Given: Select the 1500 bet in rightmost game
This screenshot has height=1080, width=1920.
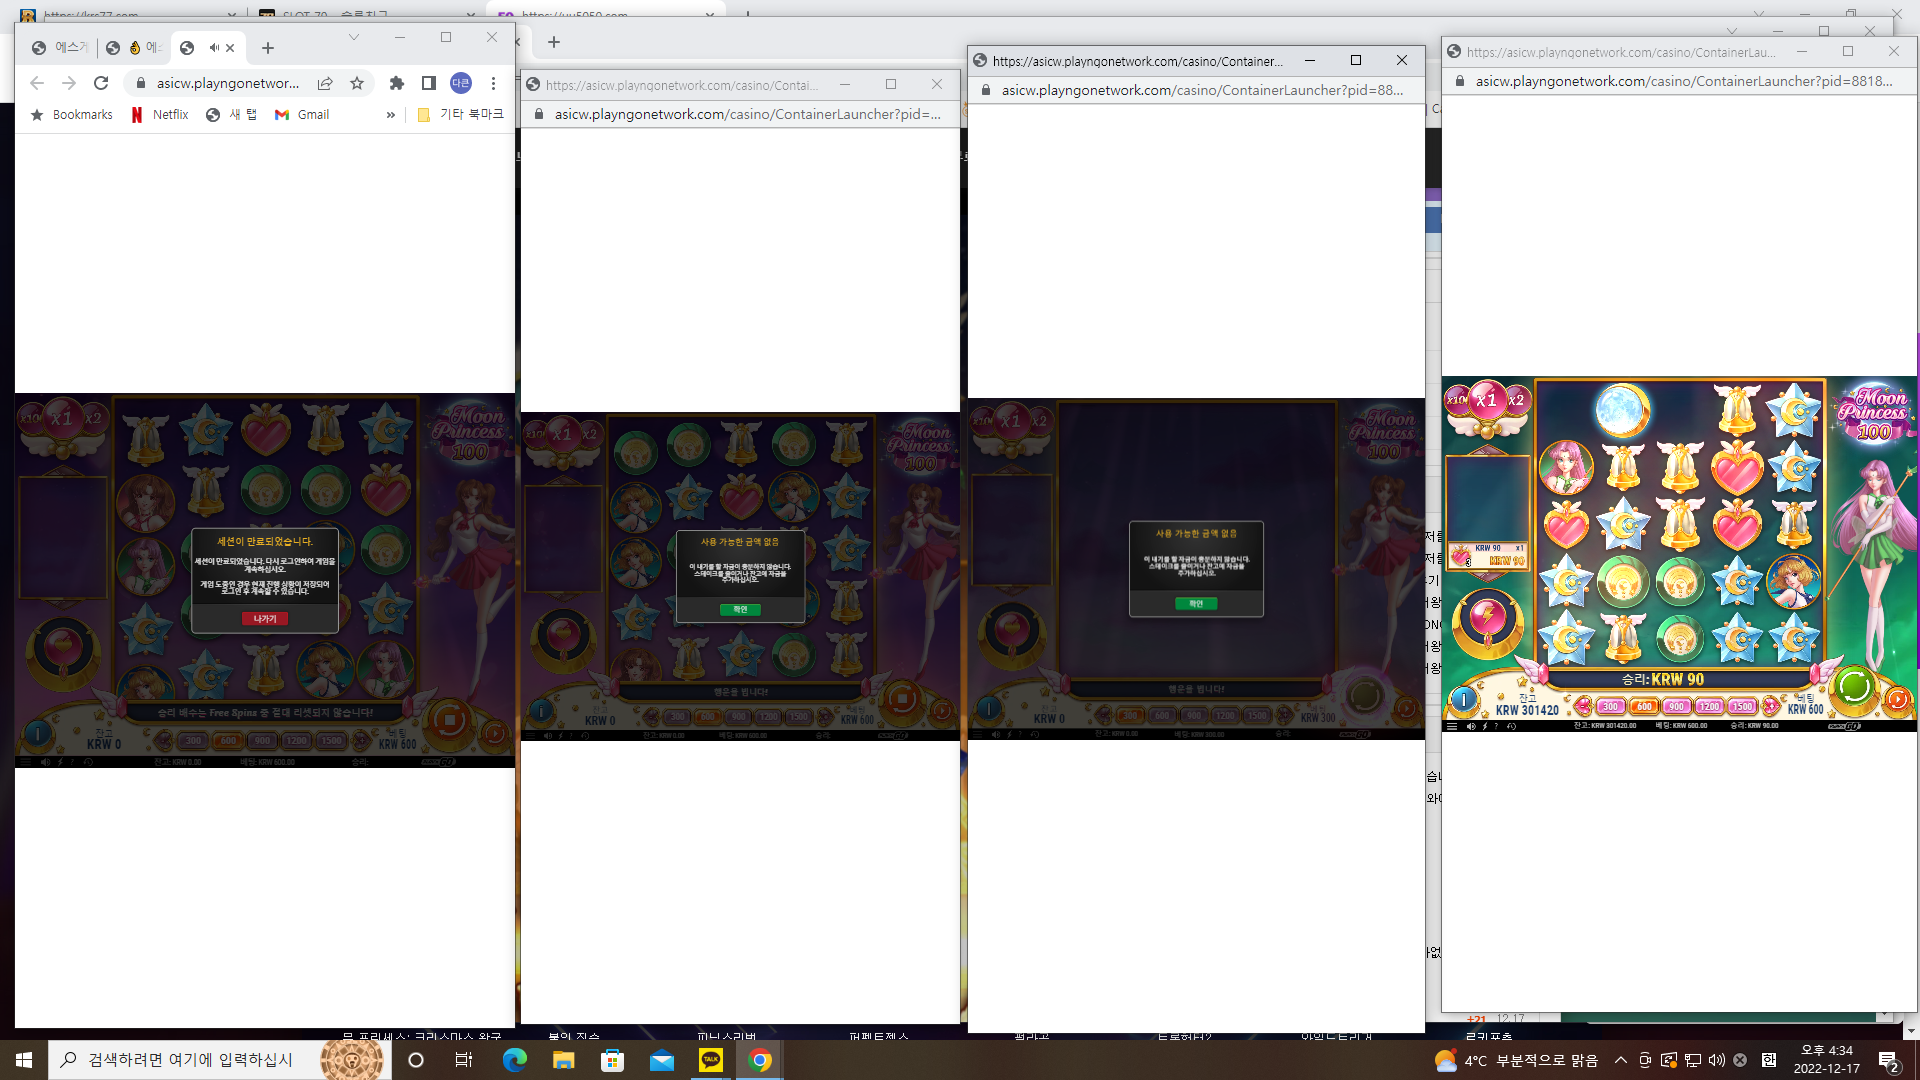Looking at the screenshot, I should pyautogui.click(x=1742, y=706).
